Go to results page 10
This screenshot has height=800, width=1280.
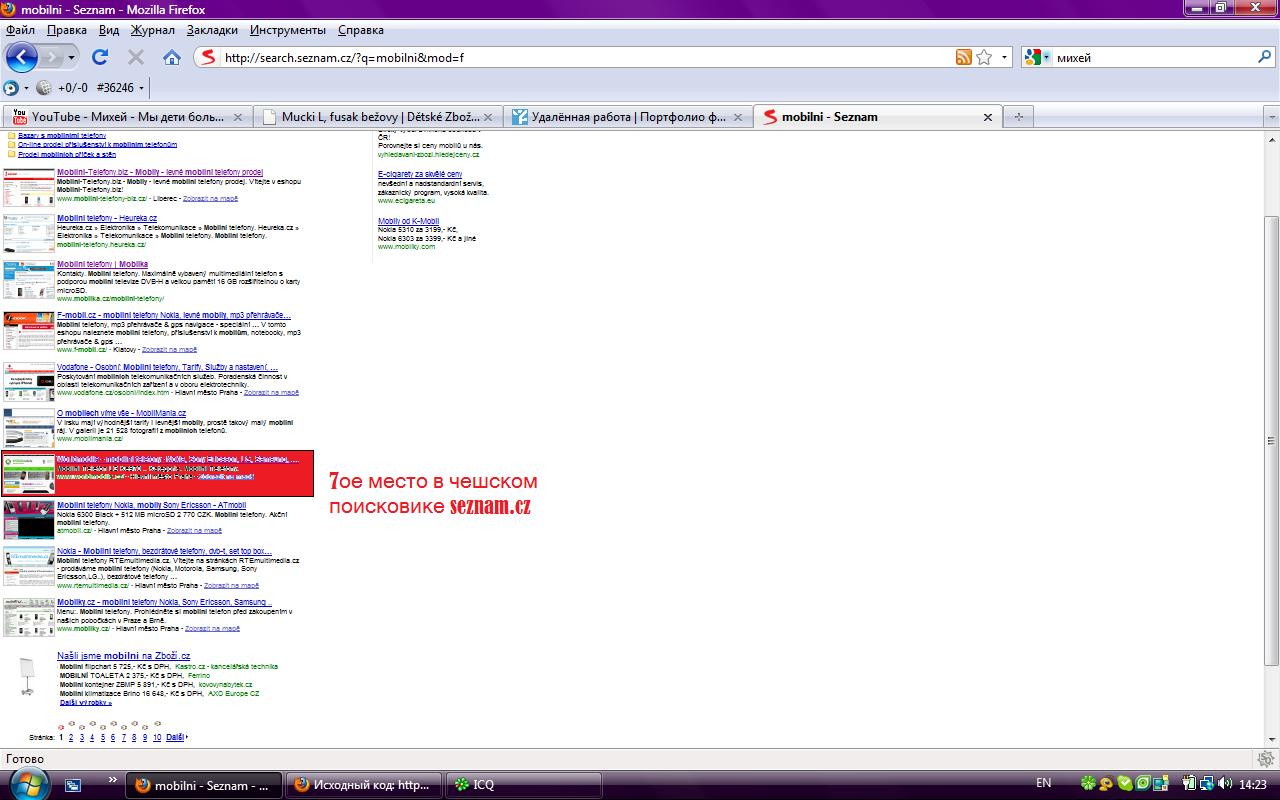157,738
